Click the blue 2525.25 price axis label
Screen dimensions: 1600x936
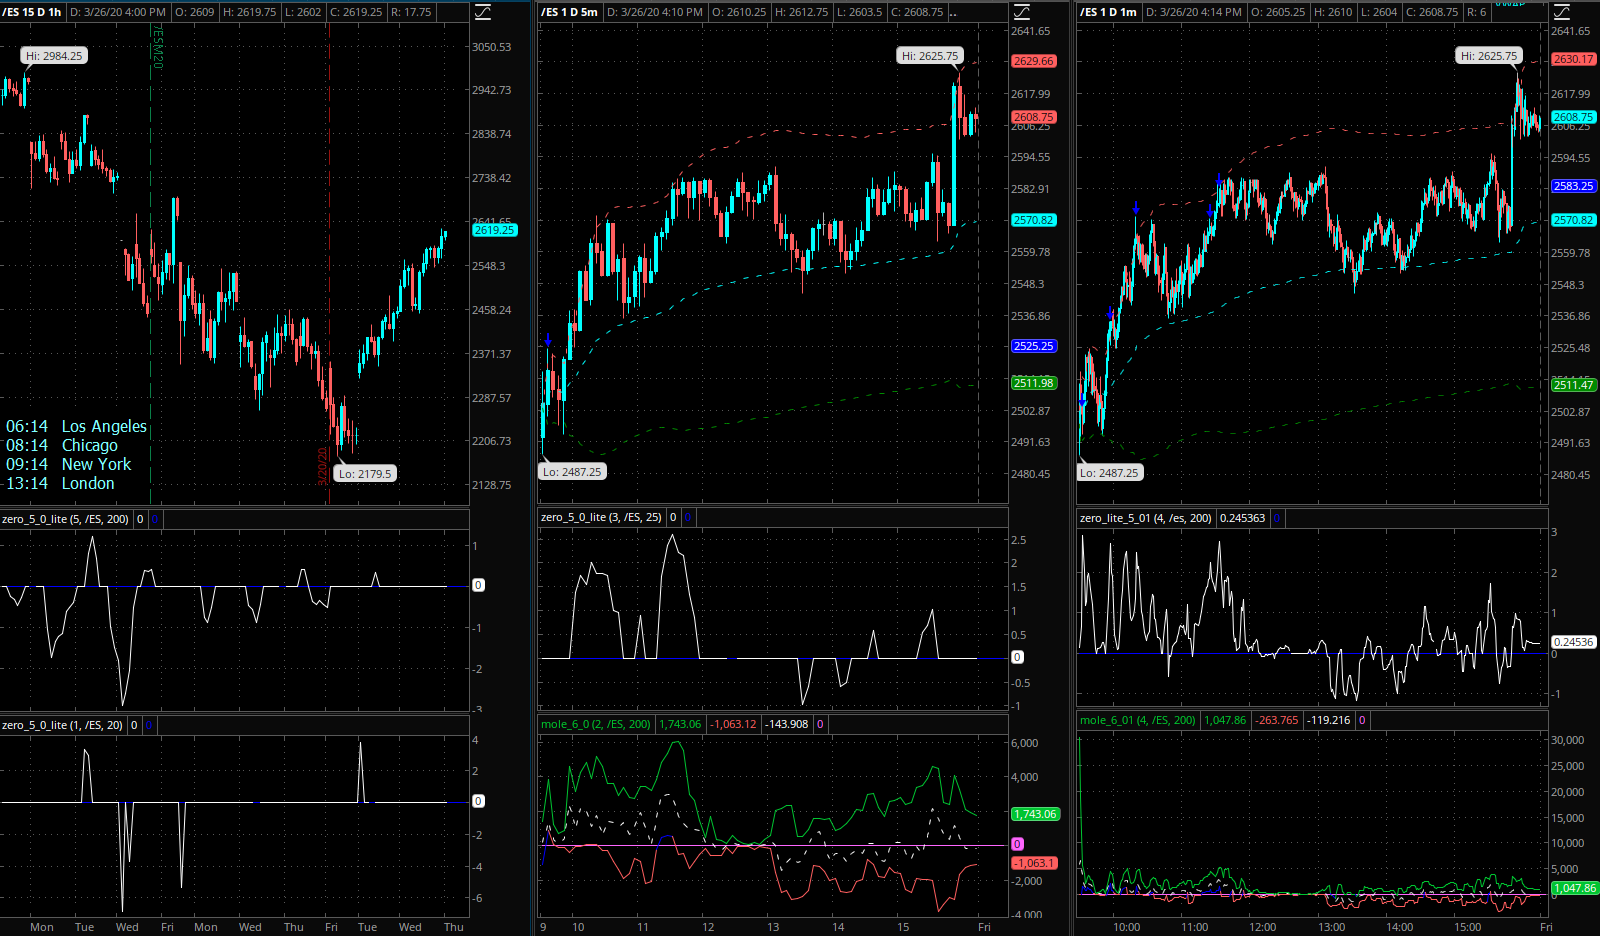[x=1033, y=346]
